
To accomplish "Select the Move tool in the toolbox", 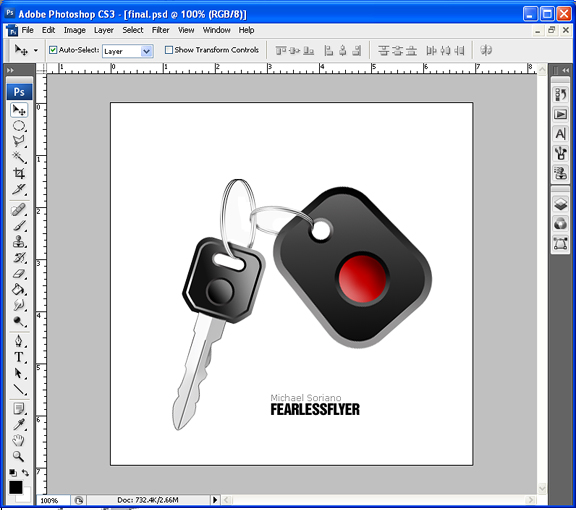I will click(19, 110).
